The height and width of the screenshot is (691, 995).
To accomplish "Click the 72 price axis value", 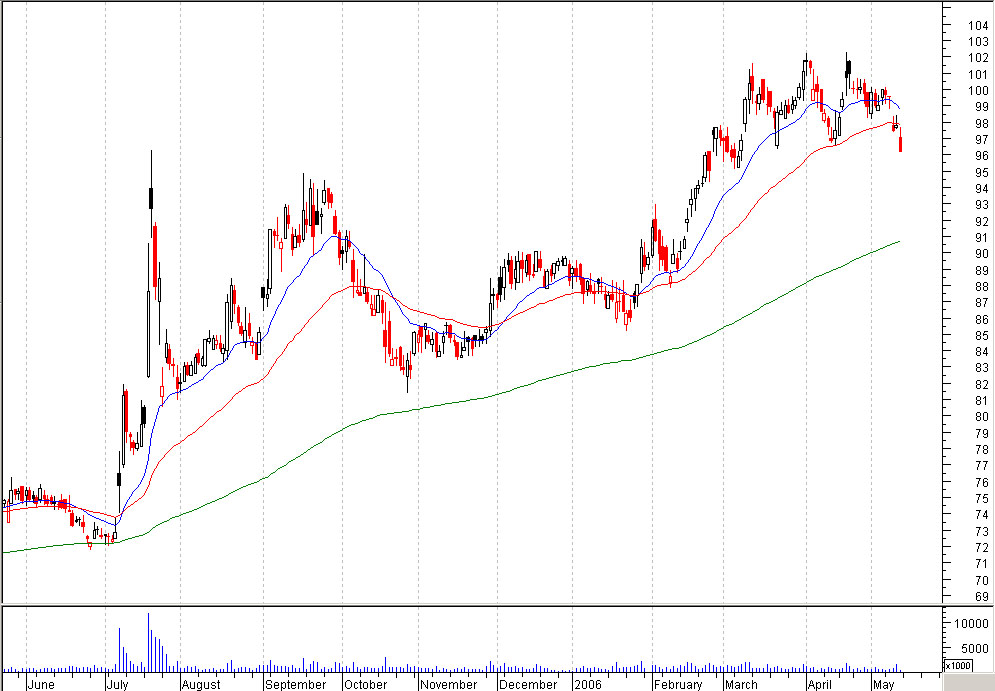I will click(x=982, y=547).
